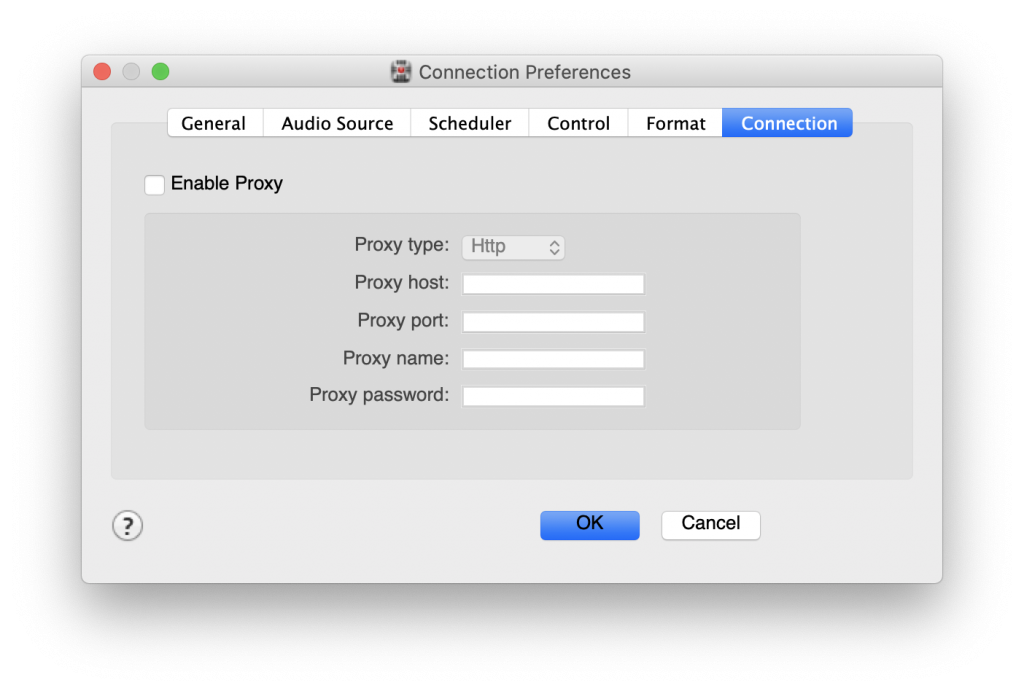
Task: Click the Connection Preferences title text
Action: click(x=524, y=72)
